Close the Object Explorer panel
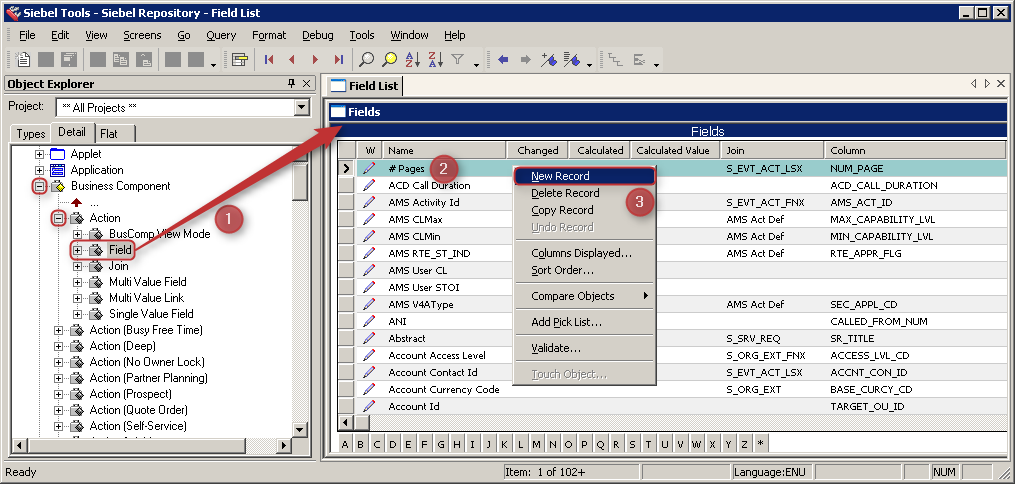The height and width of the screenshot is (484, 1015). (307, 83)
